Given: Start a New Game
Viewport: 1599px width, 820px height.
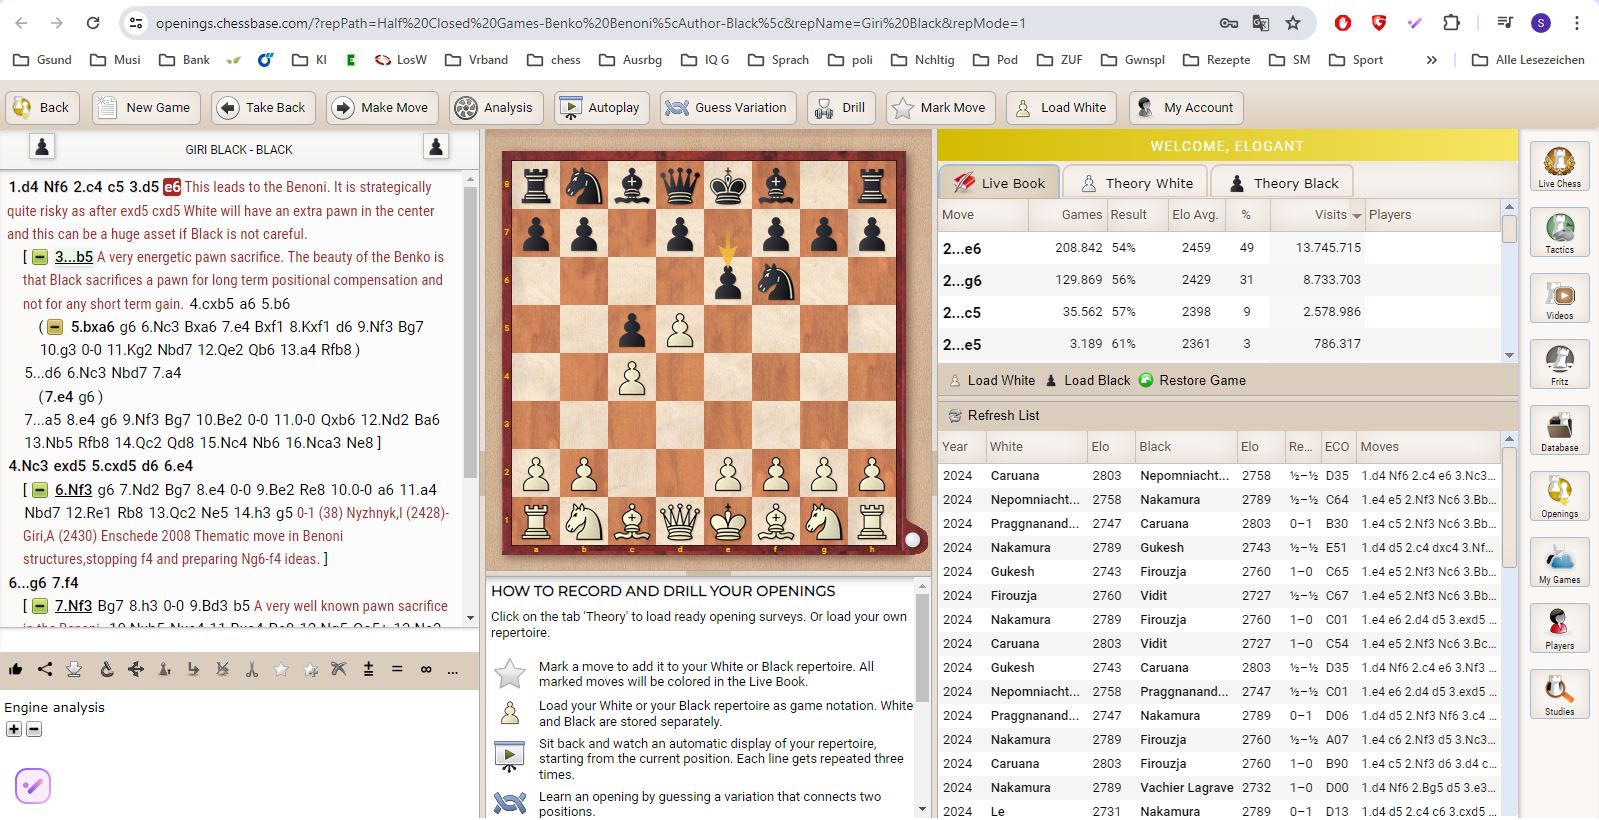Looking at the screenshot, I should (146, 108).
